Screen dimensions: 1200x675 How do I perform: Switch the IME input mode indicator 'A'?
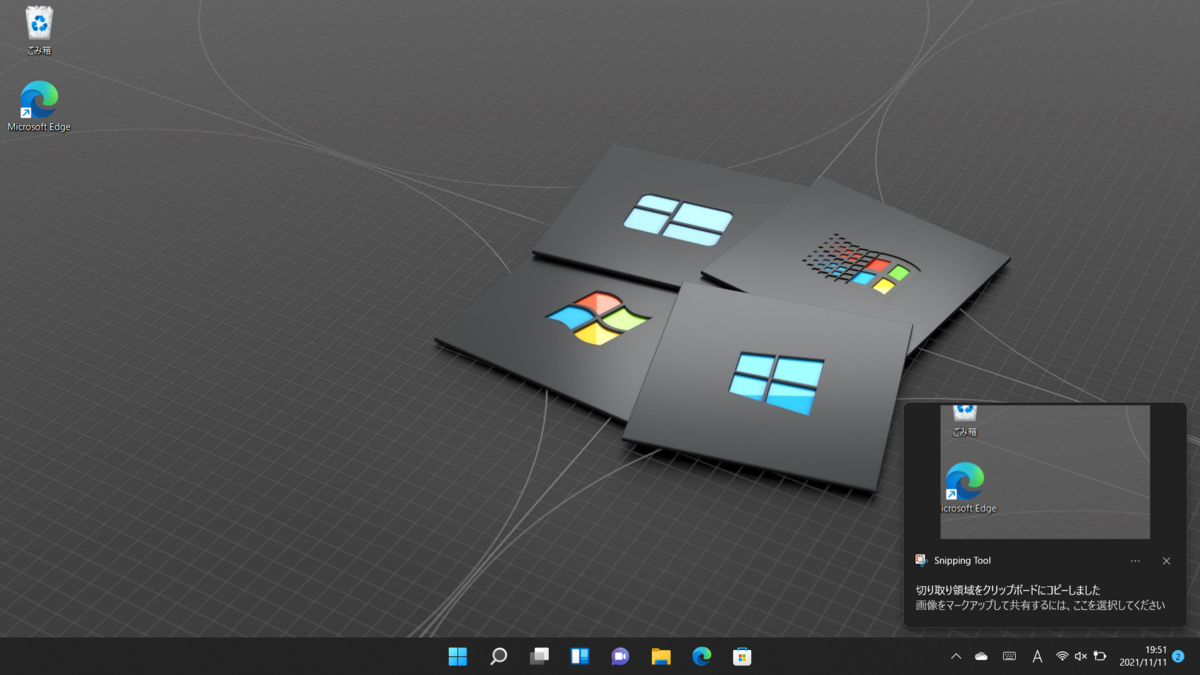pyautogui.click(x=1037, y=656)
